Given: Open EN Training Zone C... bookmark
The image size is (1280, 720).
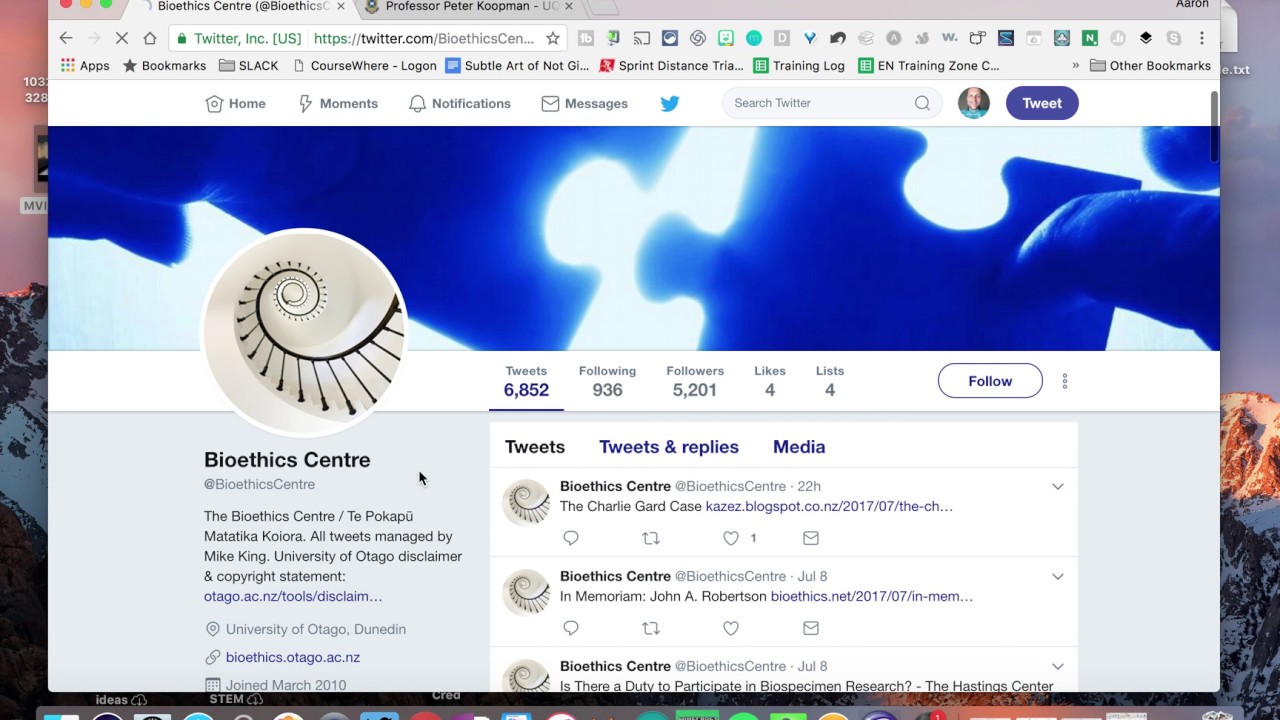Looking at the screenshot, I should [927, 66].
